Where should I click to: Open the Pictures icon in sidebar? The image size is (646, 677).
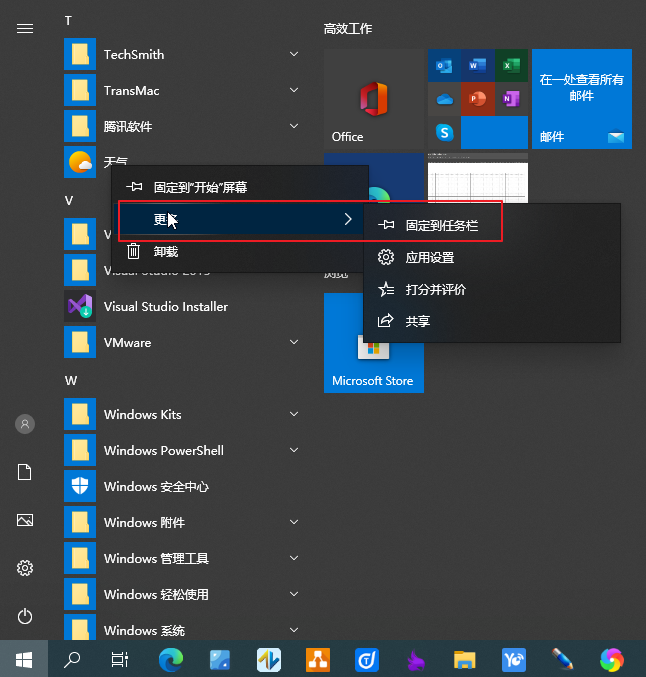tap(25, 520)
